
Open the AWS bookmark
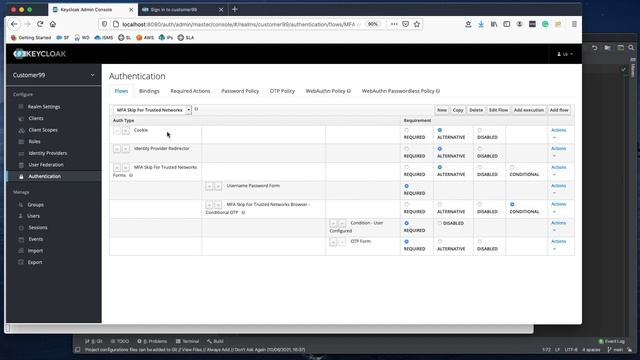(145, 38)
